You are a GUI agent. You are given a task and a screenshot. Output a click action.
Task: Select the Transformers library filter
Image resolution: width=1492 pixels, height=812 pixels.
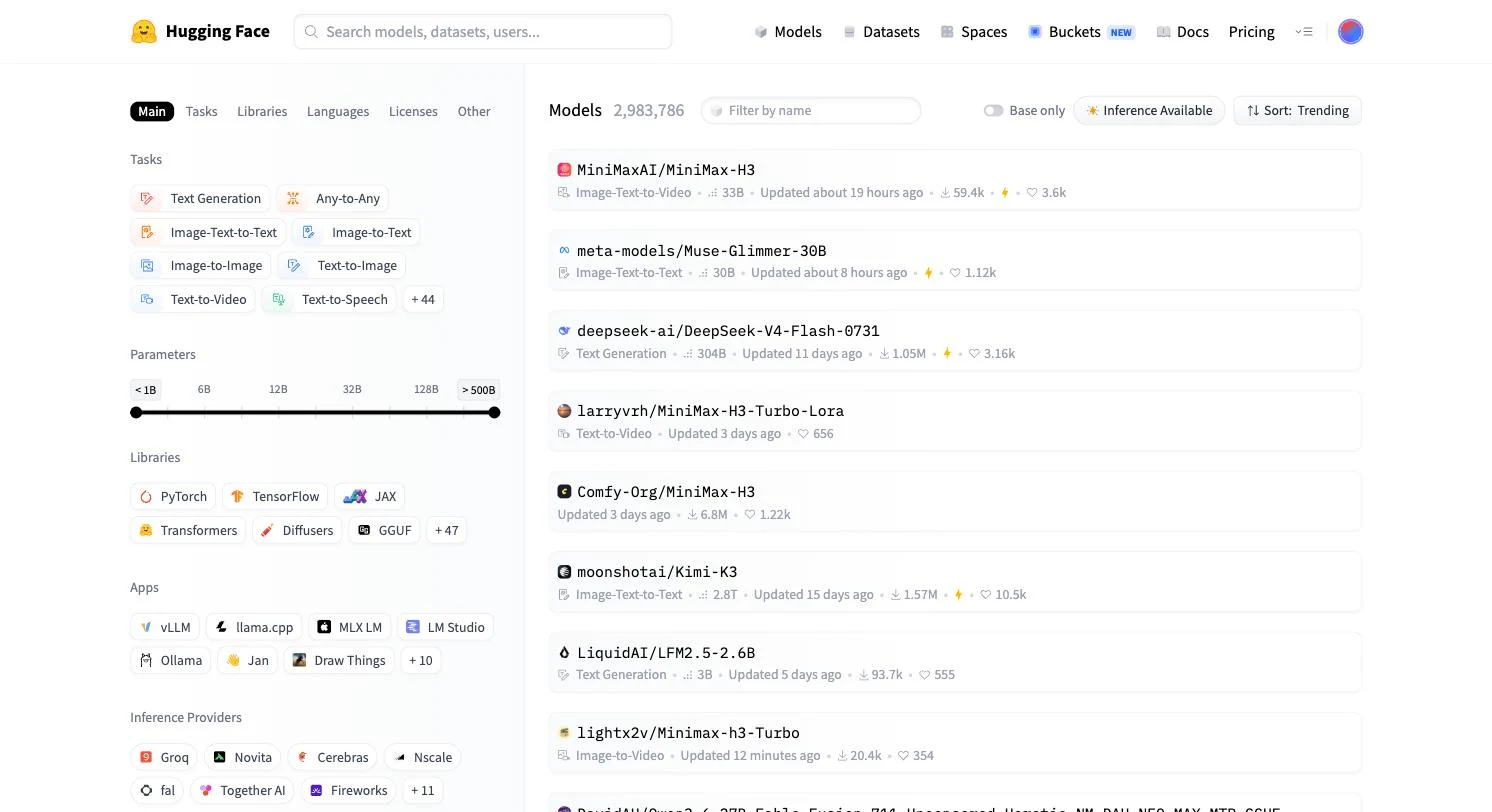click(x=188, y=530)
